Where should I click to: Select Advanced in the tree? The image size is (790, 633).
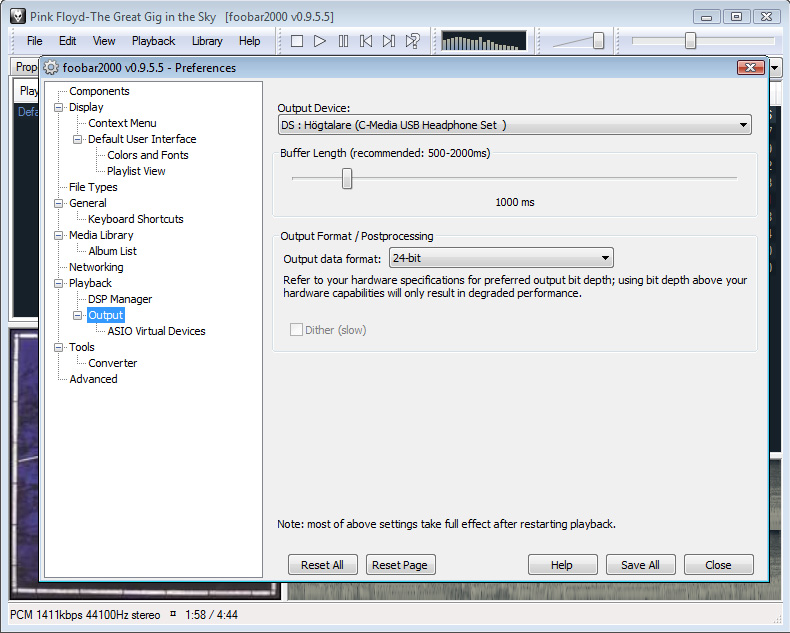tap(93, 379)
